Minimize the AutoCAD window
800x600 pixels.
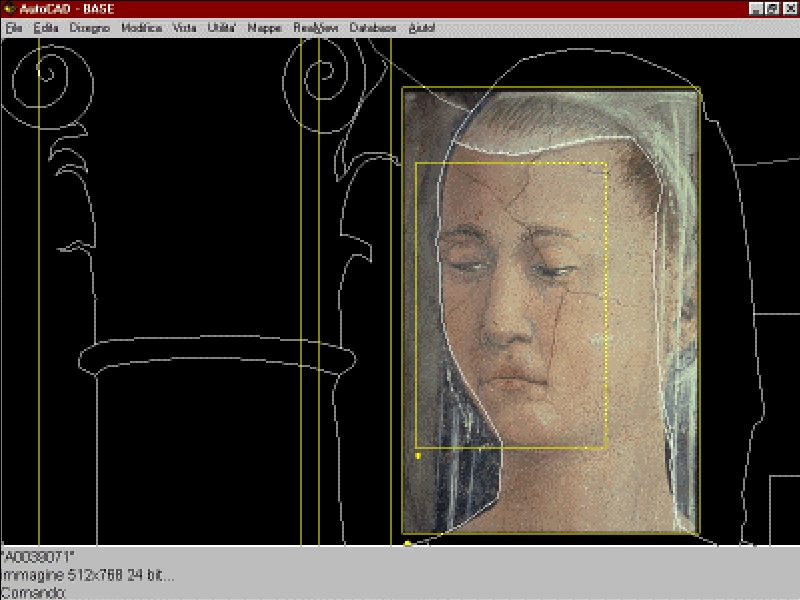click(756, 9)
